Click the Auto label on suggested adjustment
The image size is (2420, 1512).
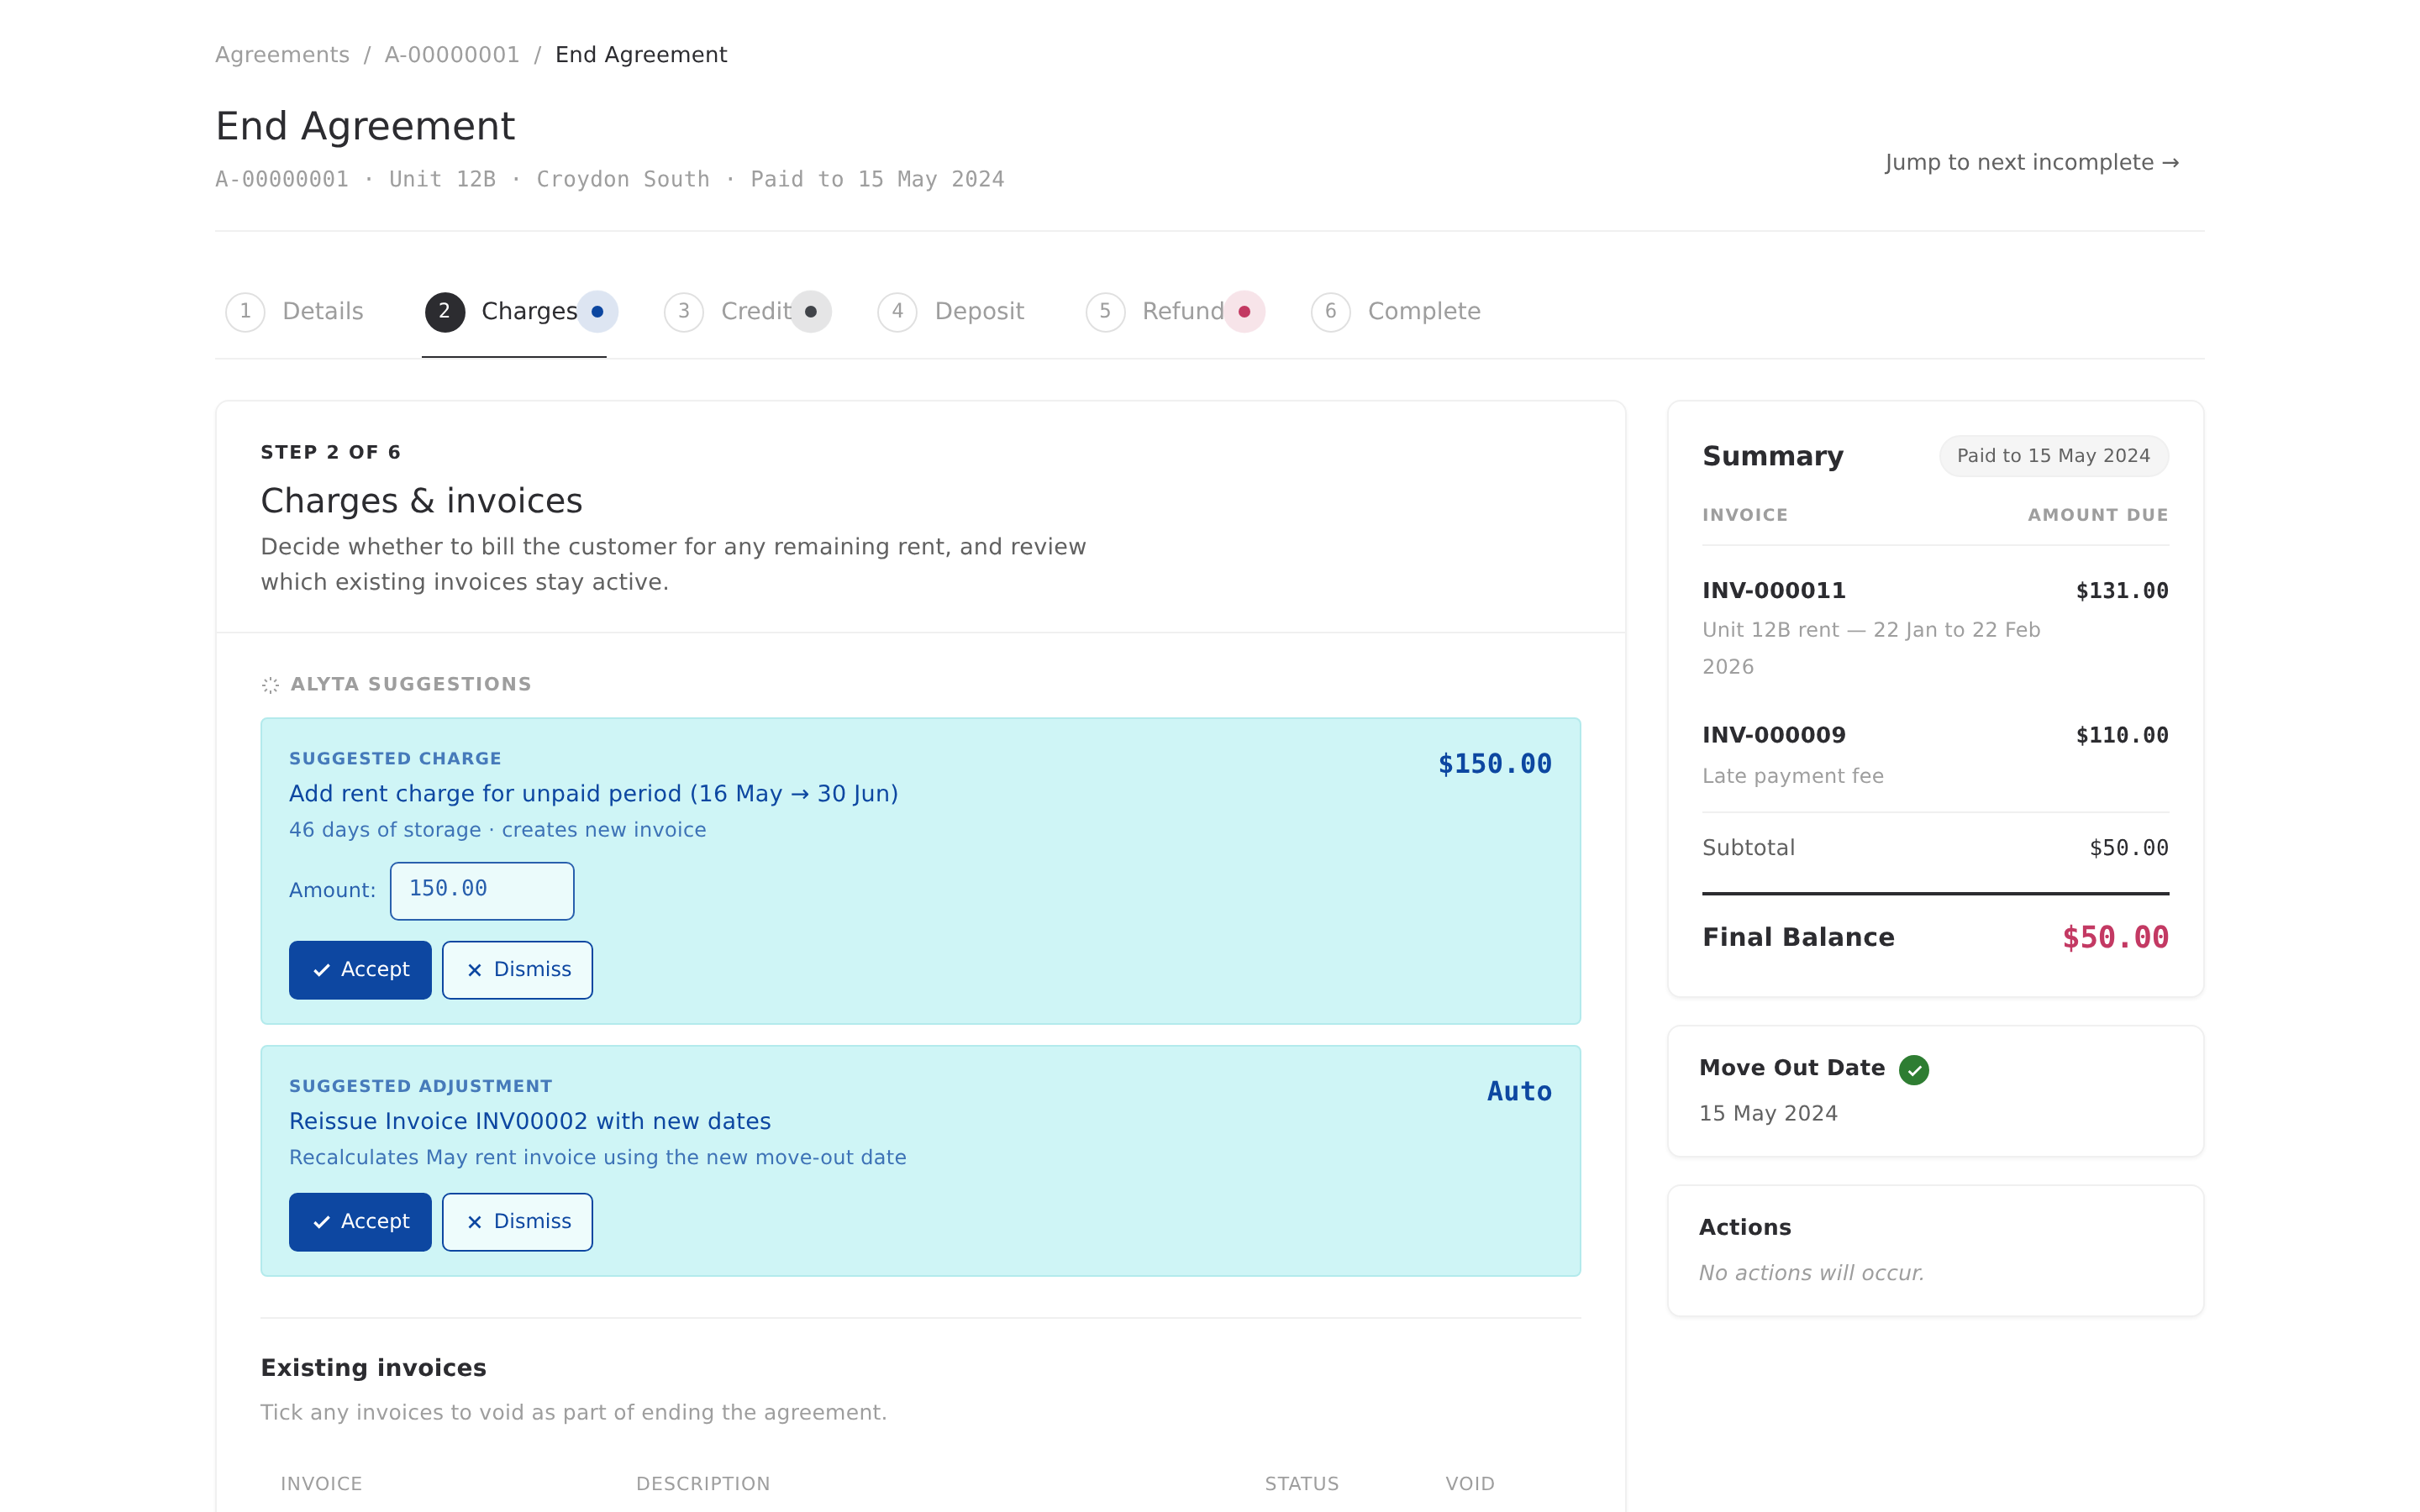(1519, 1092)
